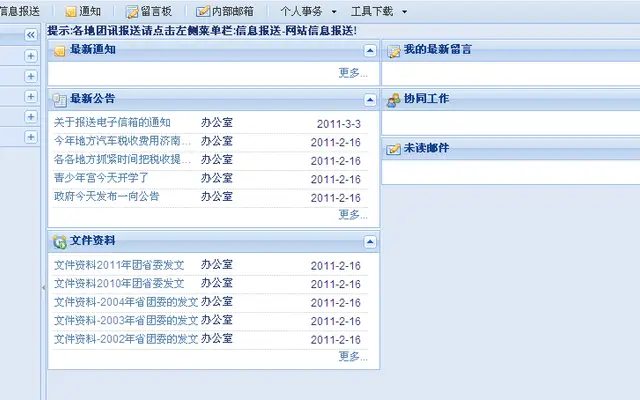Open announcement 关于报送电子信箱的通知
640x400 pixels.
point(112,122)
